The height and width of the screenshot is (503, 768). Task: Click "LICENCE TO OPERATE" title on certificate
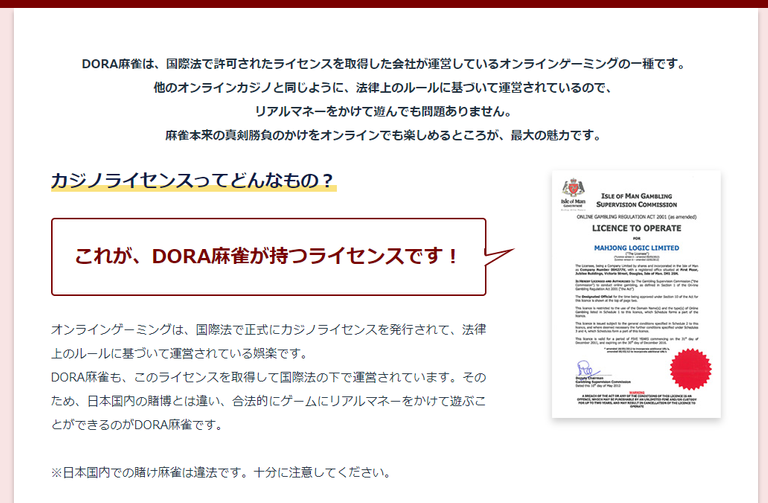(x=636, y=228)
